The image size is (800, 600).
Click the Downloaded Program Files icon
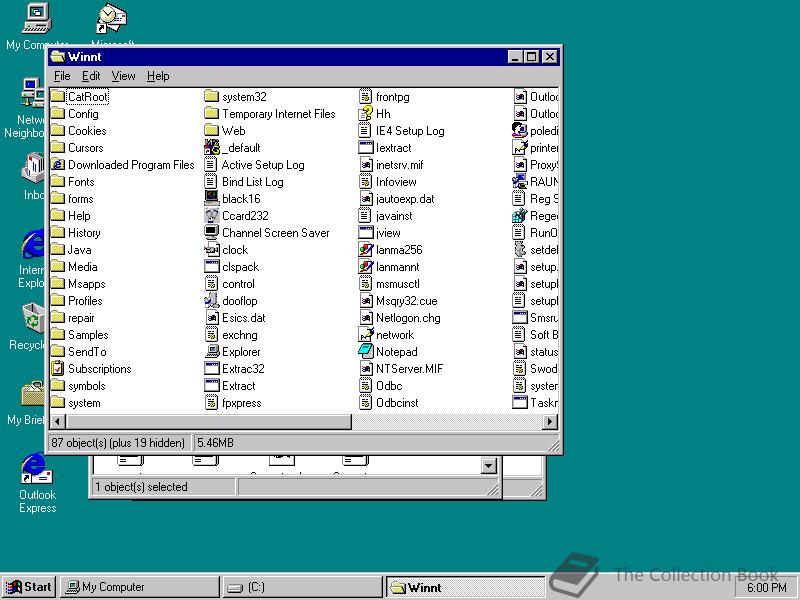58,164
